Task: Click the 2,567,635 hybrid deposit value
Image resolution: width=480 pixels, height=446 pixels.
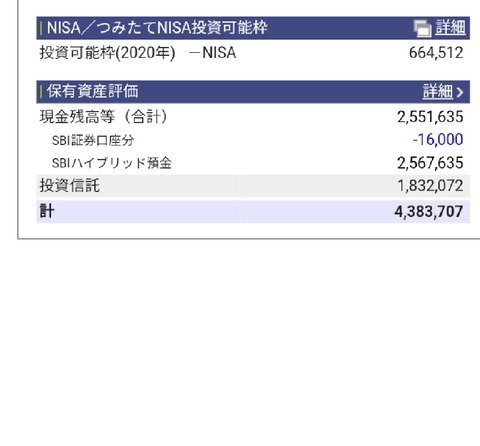Action: [x=430, y=163]
